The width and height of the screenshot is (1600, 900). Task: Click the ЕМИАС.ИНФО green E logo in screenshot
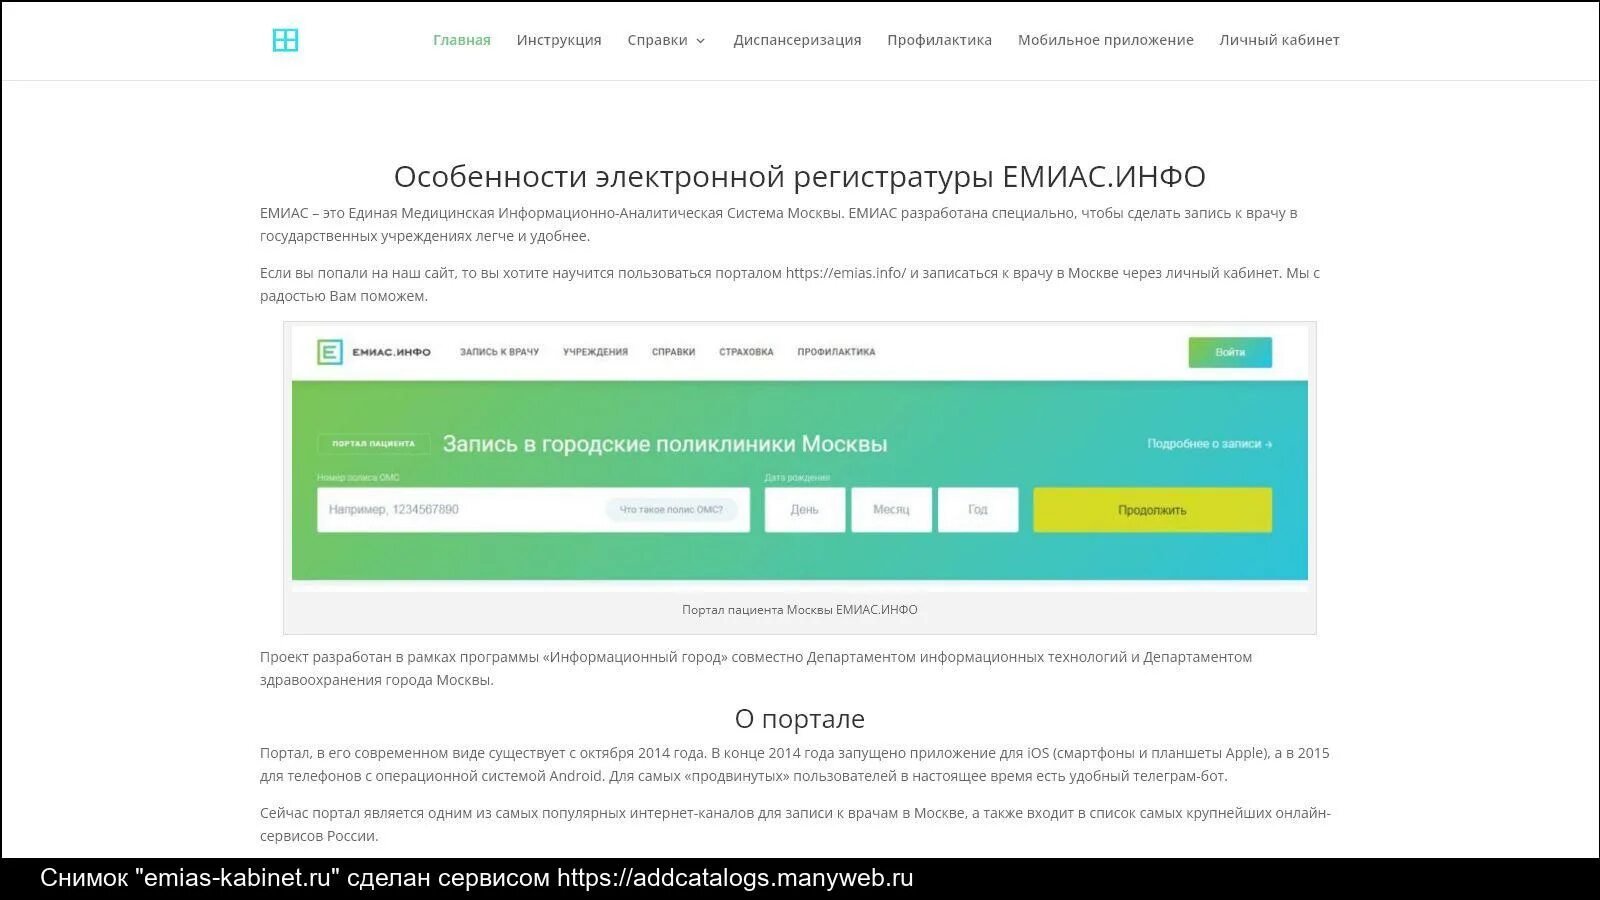tap(329, 352)
